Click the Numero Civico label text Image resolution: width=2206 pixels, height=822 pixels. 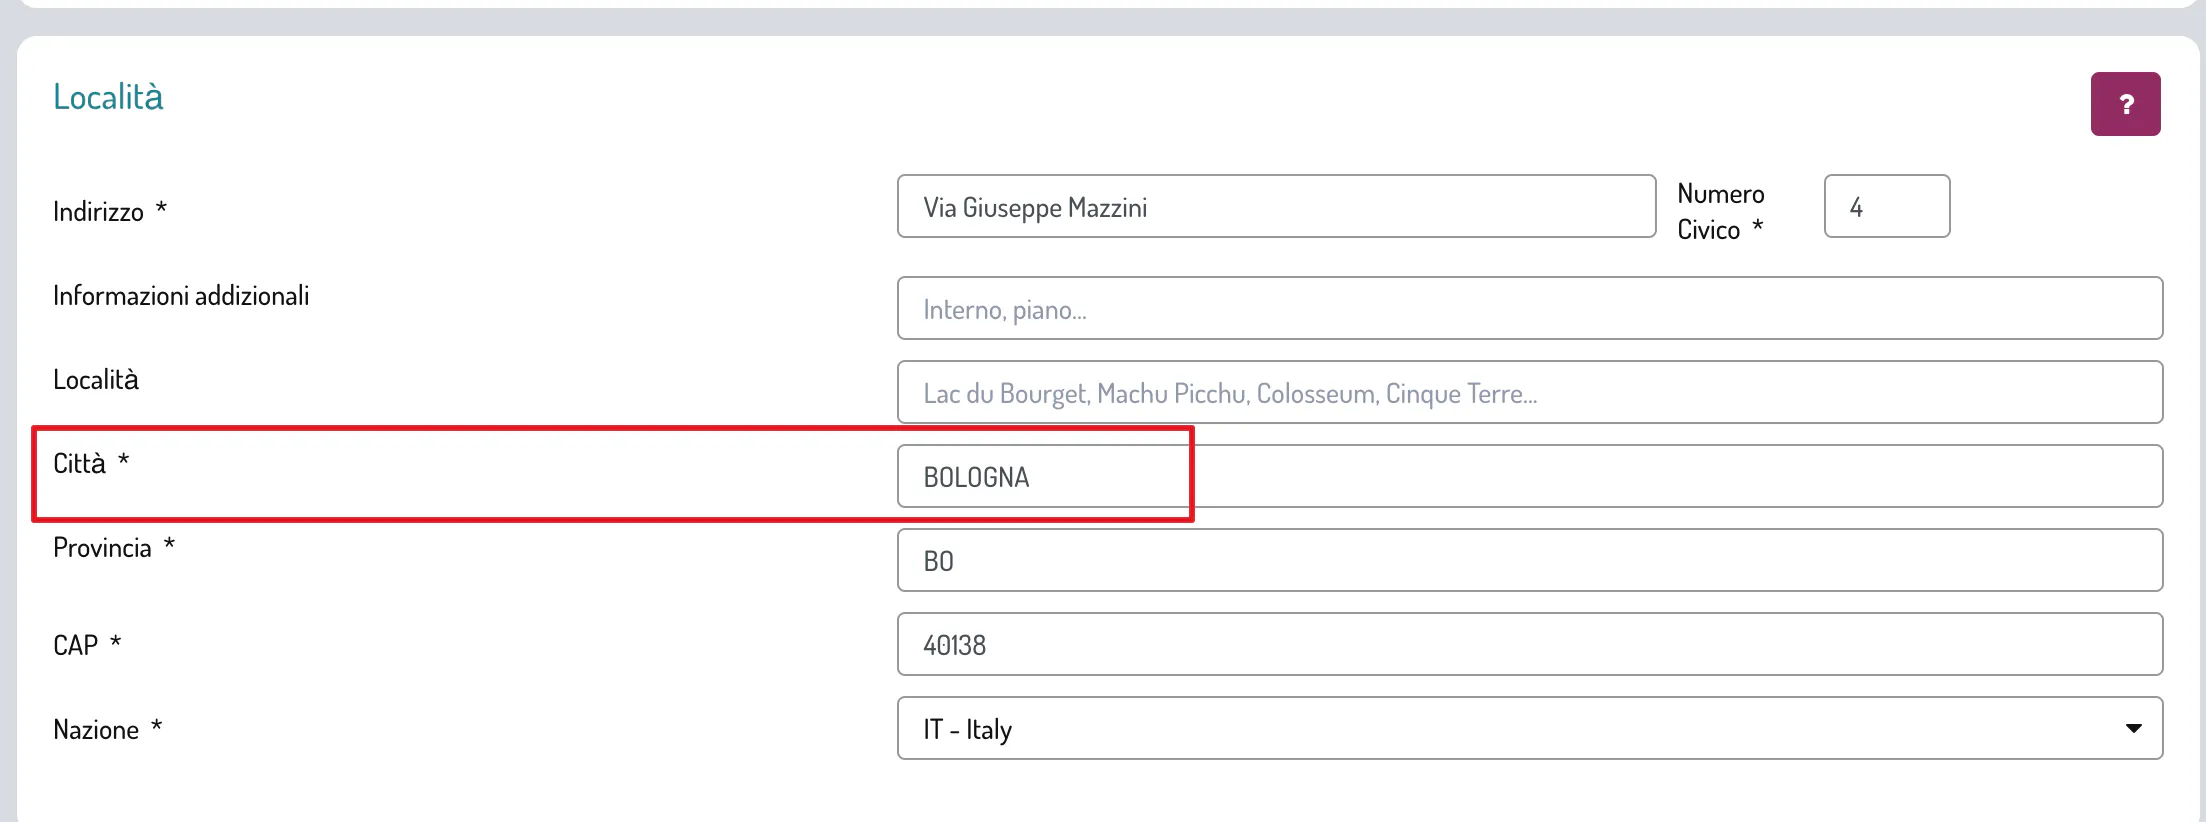pyautogui.click(x=1720, y=211)
